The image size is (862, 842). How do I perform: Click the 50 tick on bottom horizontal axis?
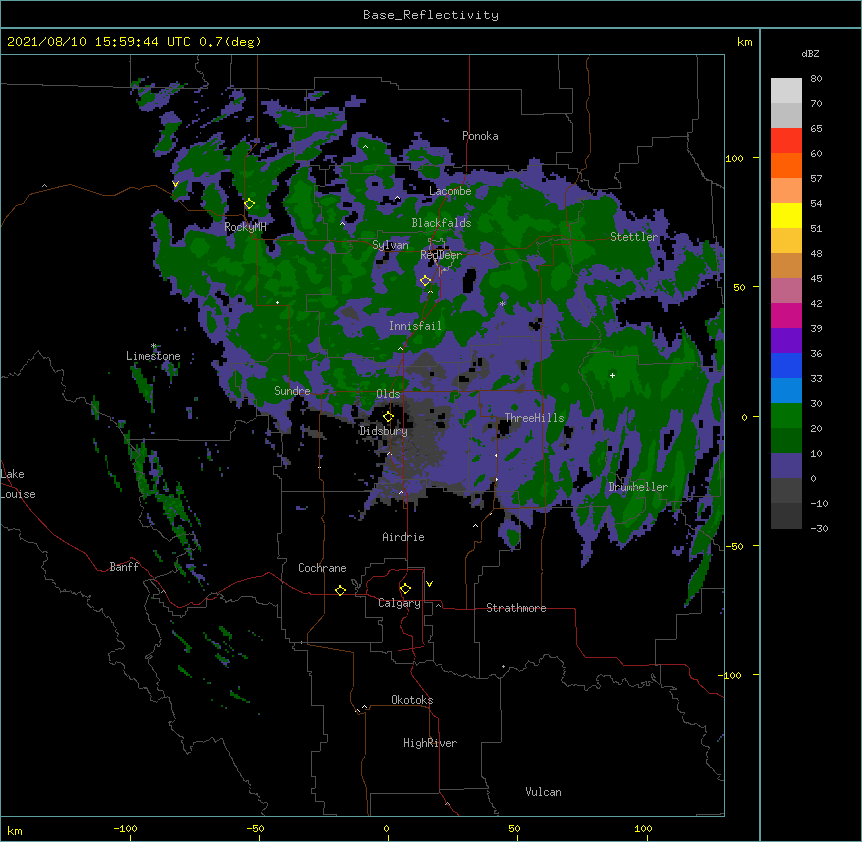(x=514, y=829)
